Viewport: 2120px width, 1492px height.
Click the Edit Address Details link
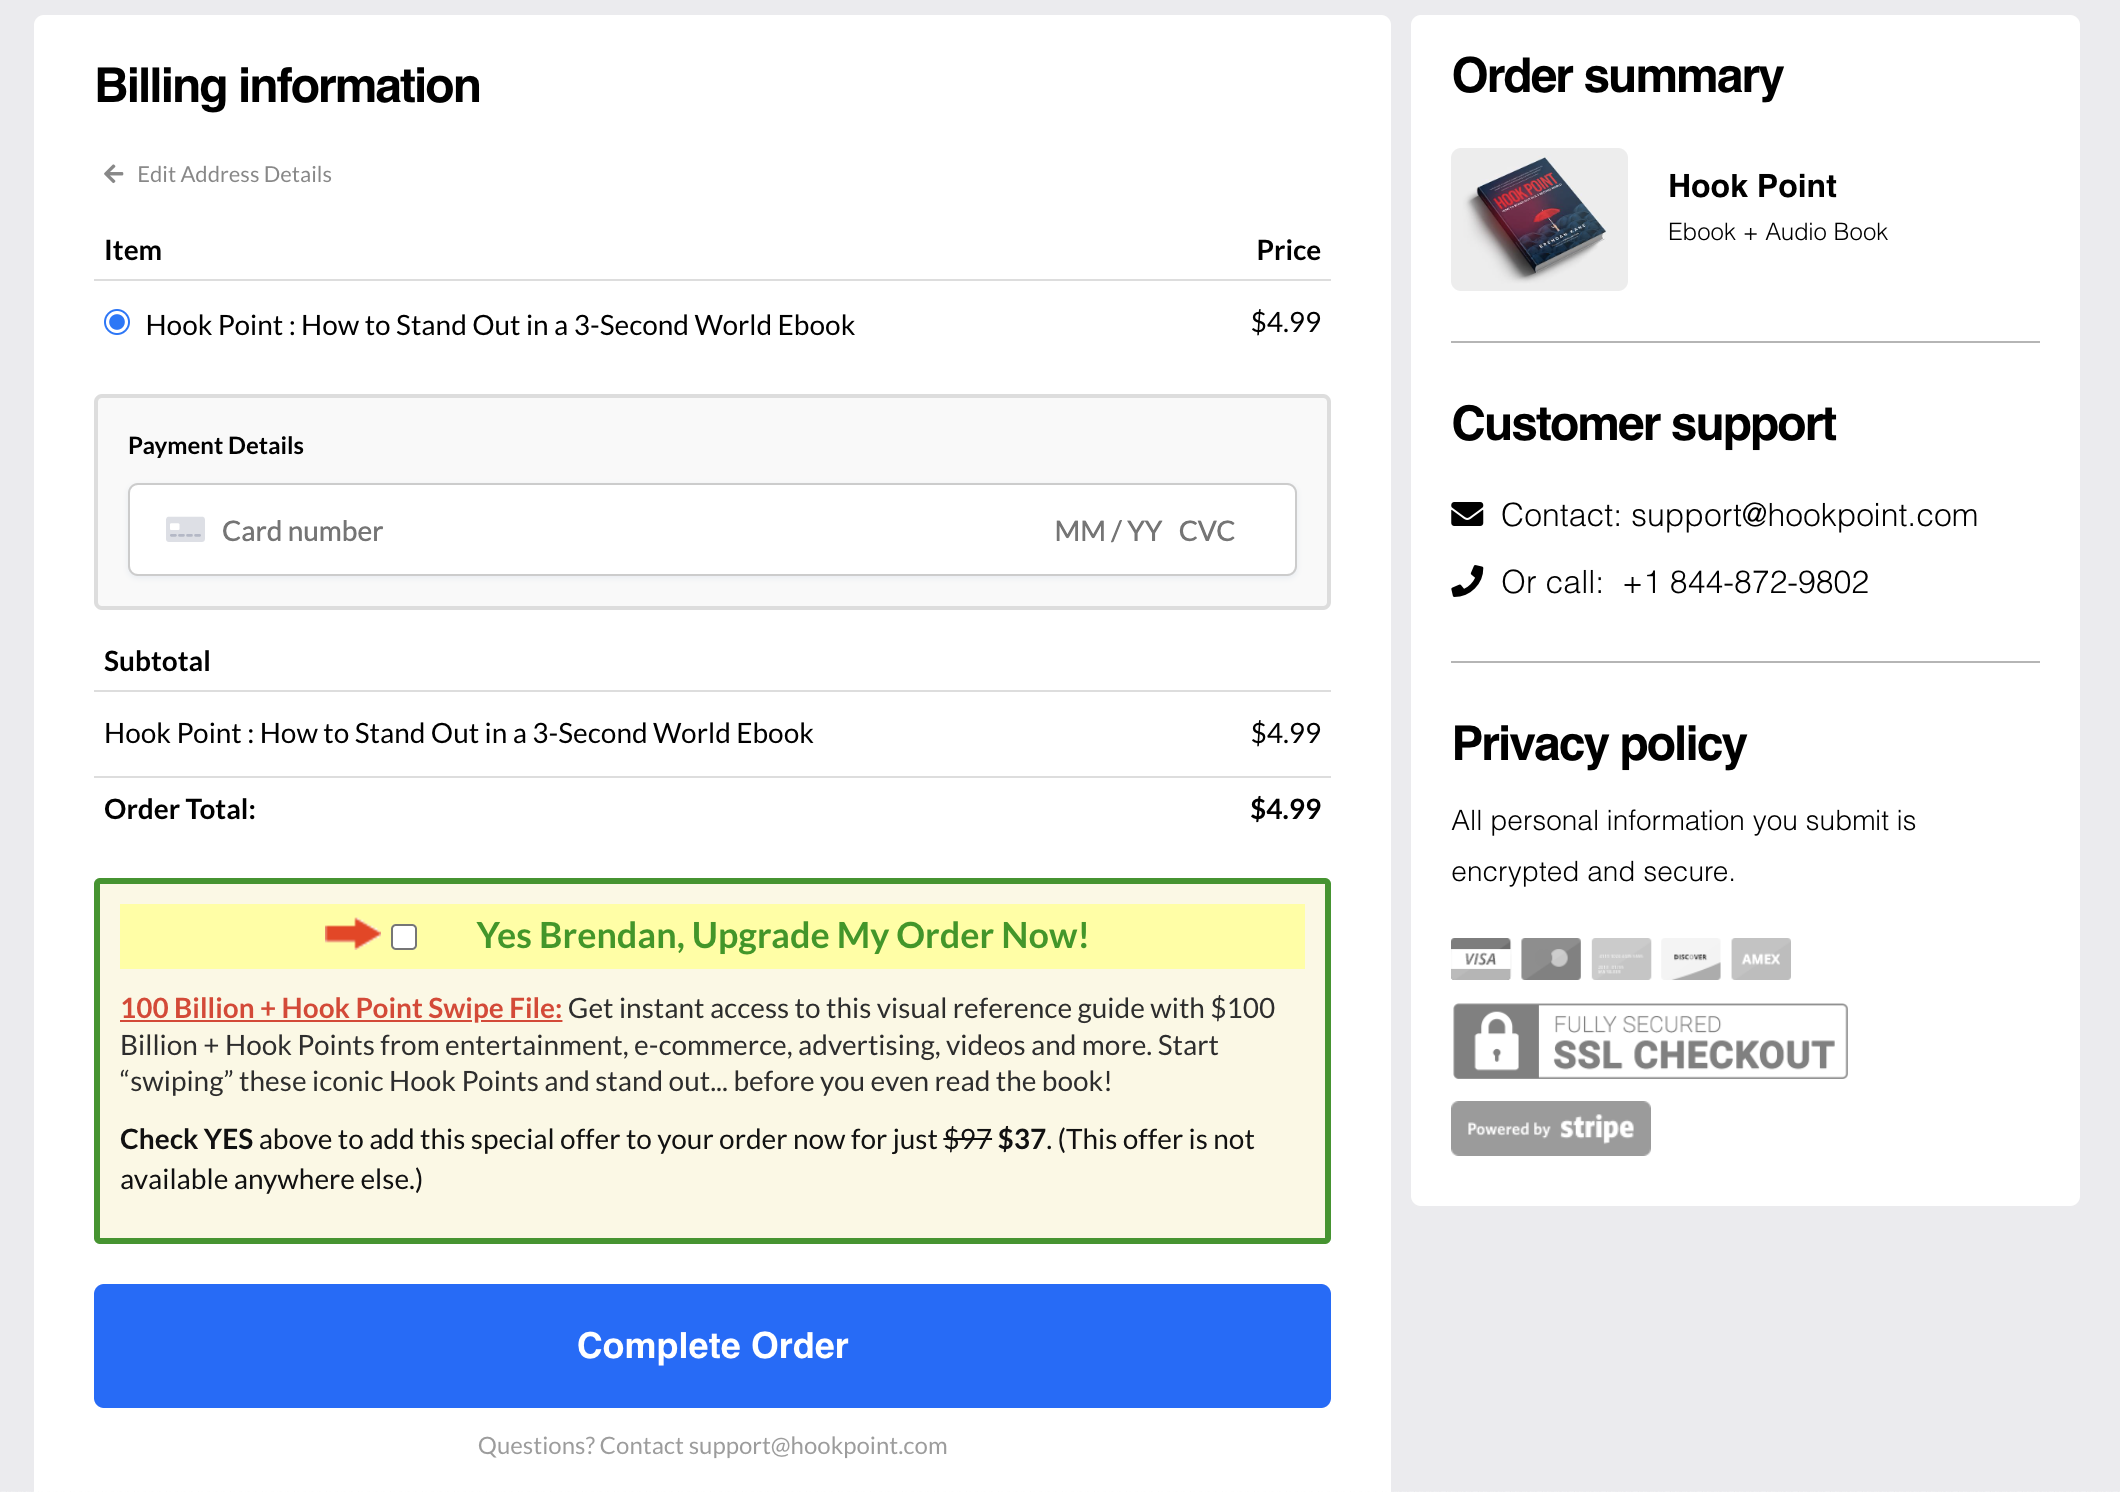tap(234, 174)
